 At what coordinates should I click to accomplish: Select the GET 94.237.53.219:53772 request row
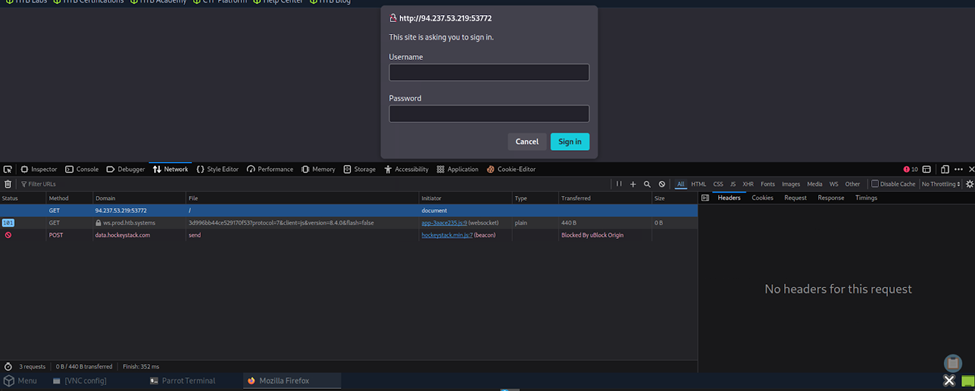tap(348, 210)
